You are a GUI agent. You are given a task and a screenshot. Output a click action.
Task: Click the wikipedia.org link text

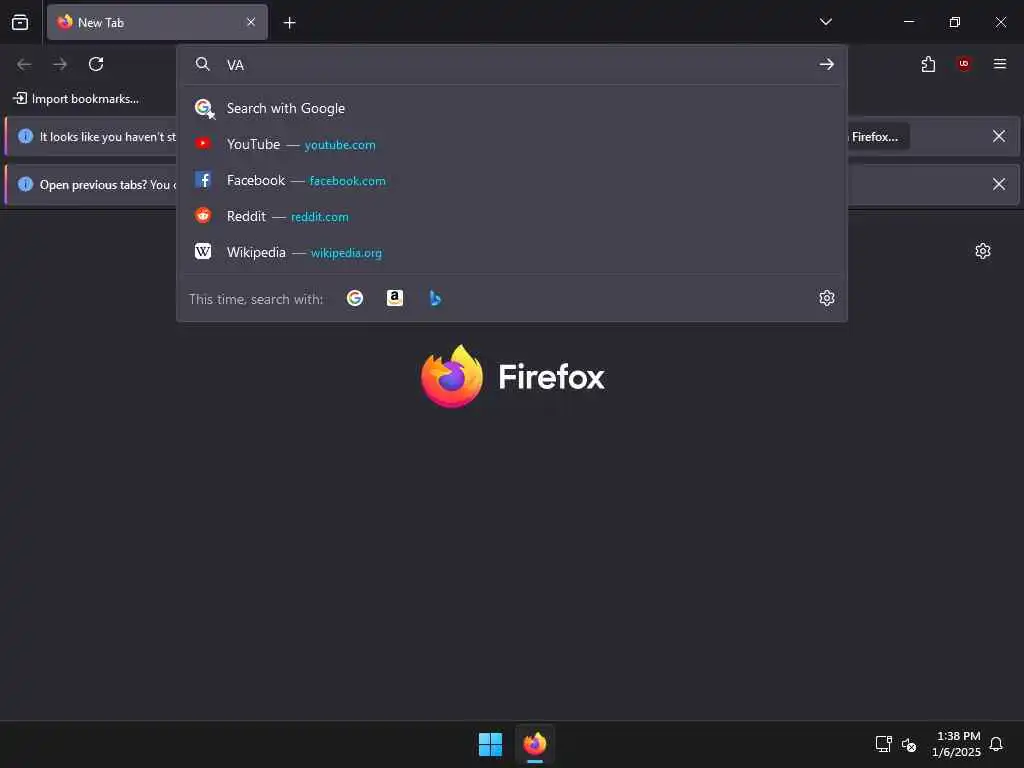[346, 253]
